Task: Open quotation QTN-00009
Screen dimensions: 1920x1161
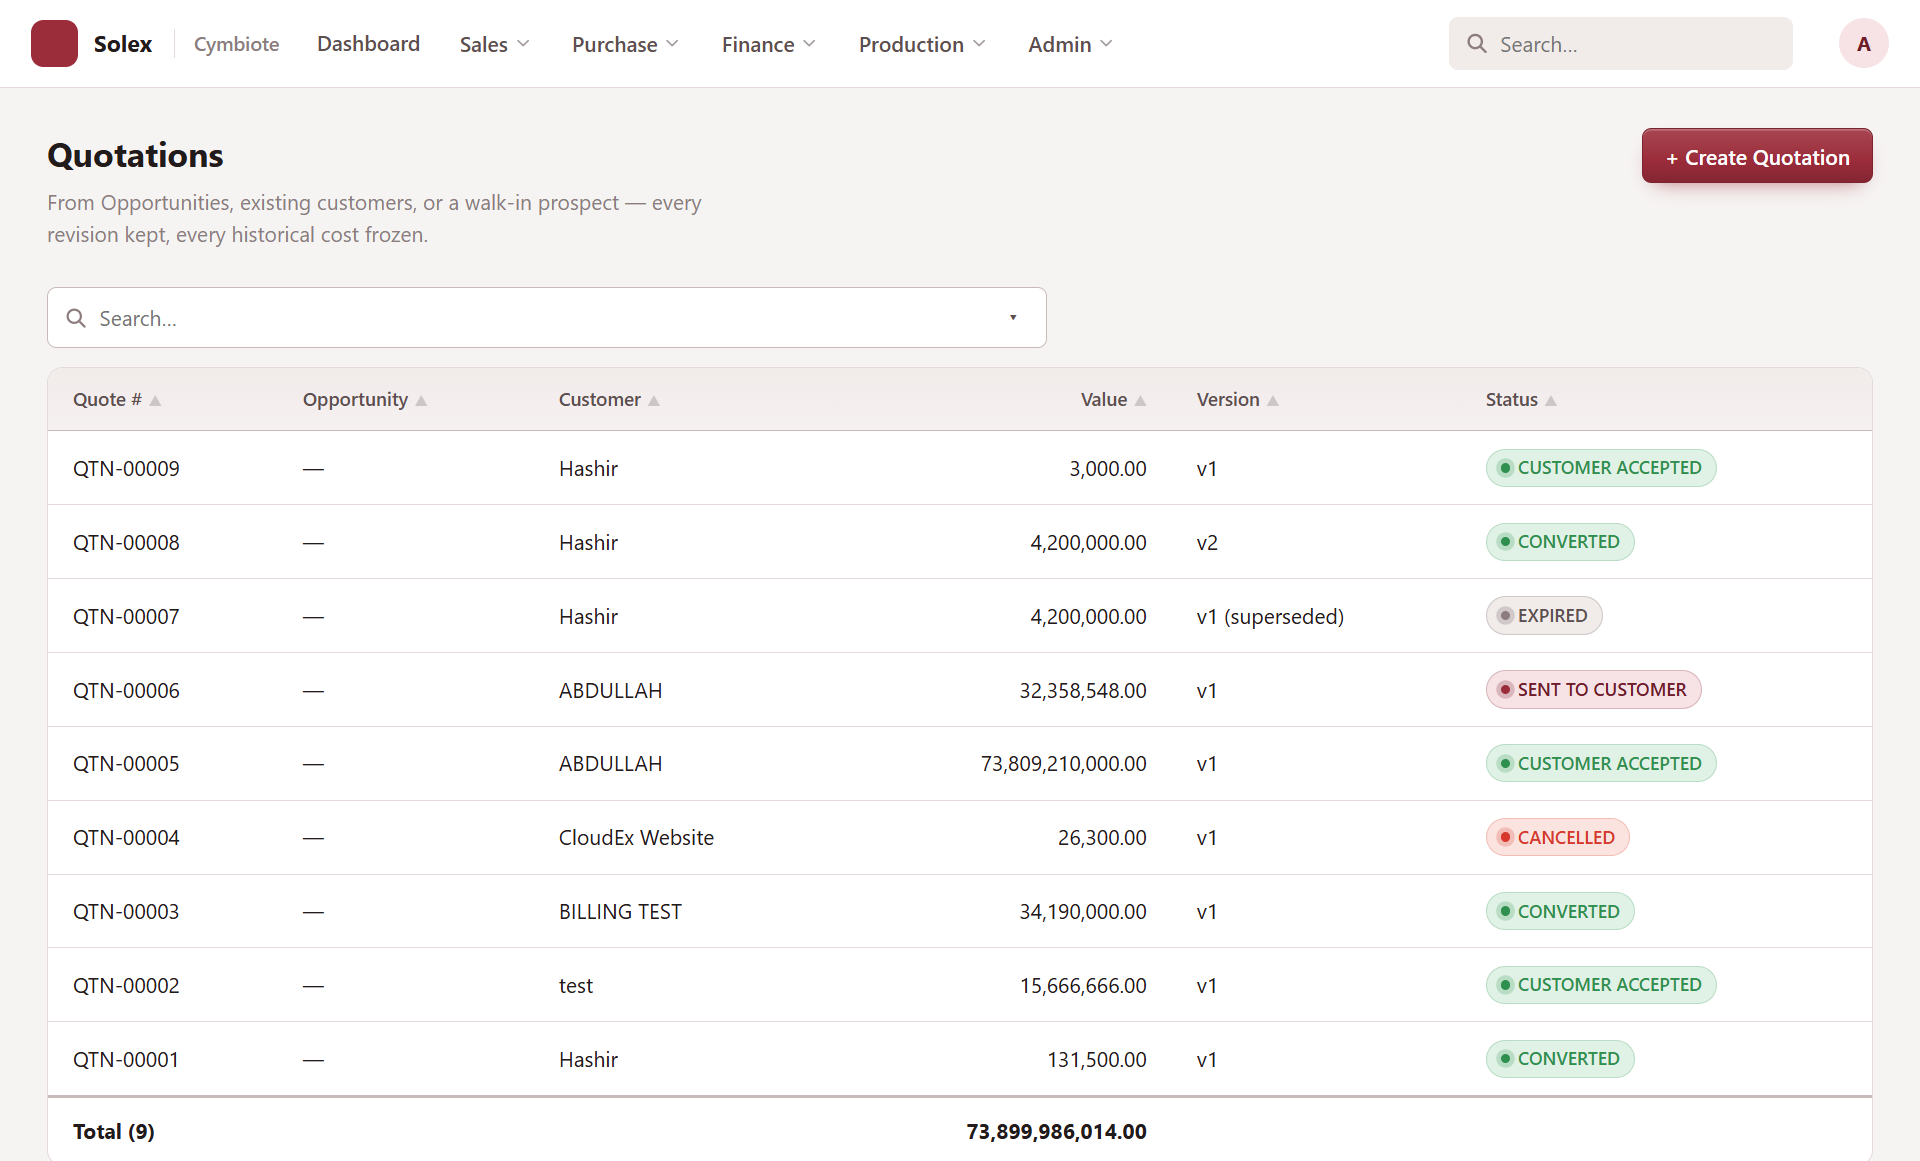Action: coord(126,468)
